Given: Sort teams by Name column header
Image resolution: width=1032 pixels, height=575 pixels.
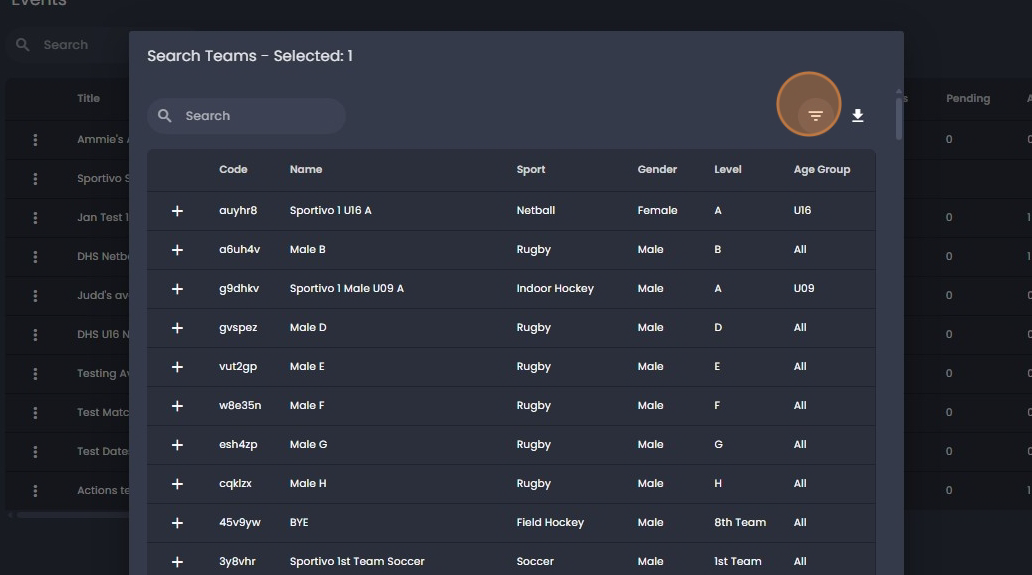Looking at the screenshot, I should [x=306, y=169].
